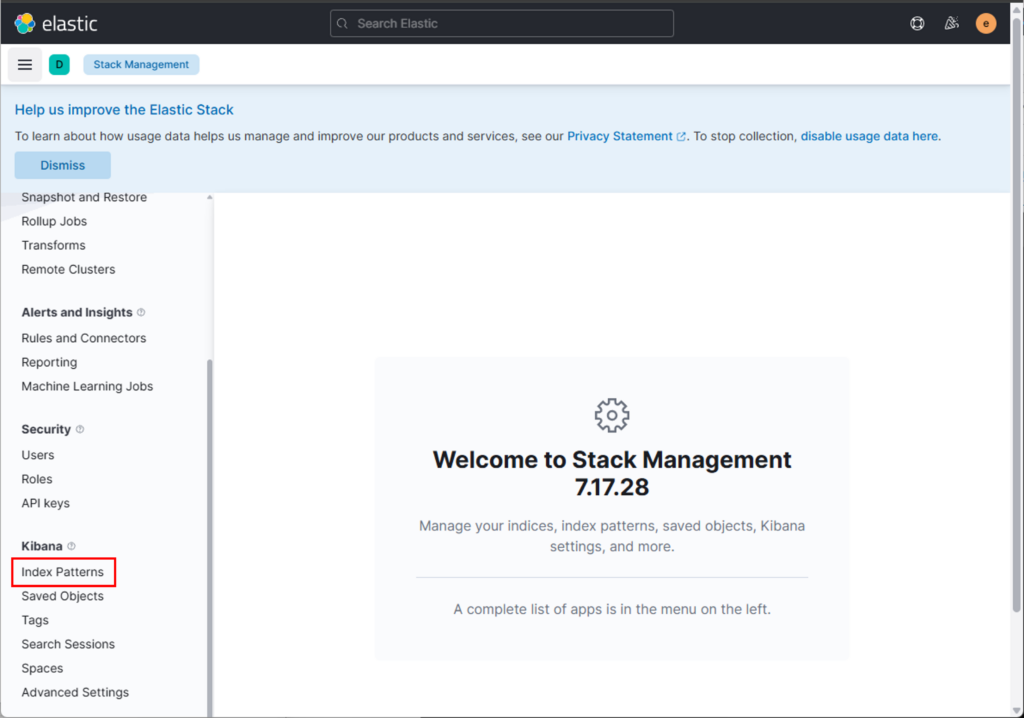Image resolution: width=1024 pixels, height=718 pixels.
Task: Open the green D space selector
Action: click(x=59, y=65)
